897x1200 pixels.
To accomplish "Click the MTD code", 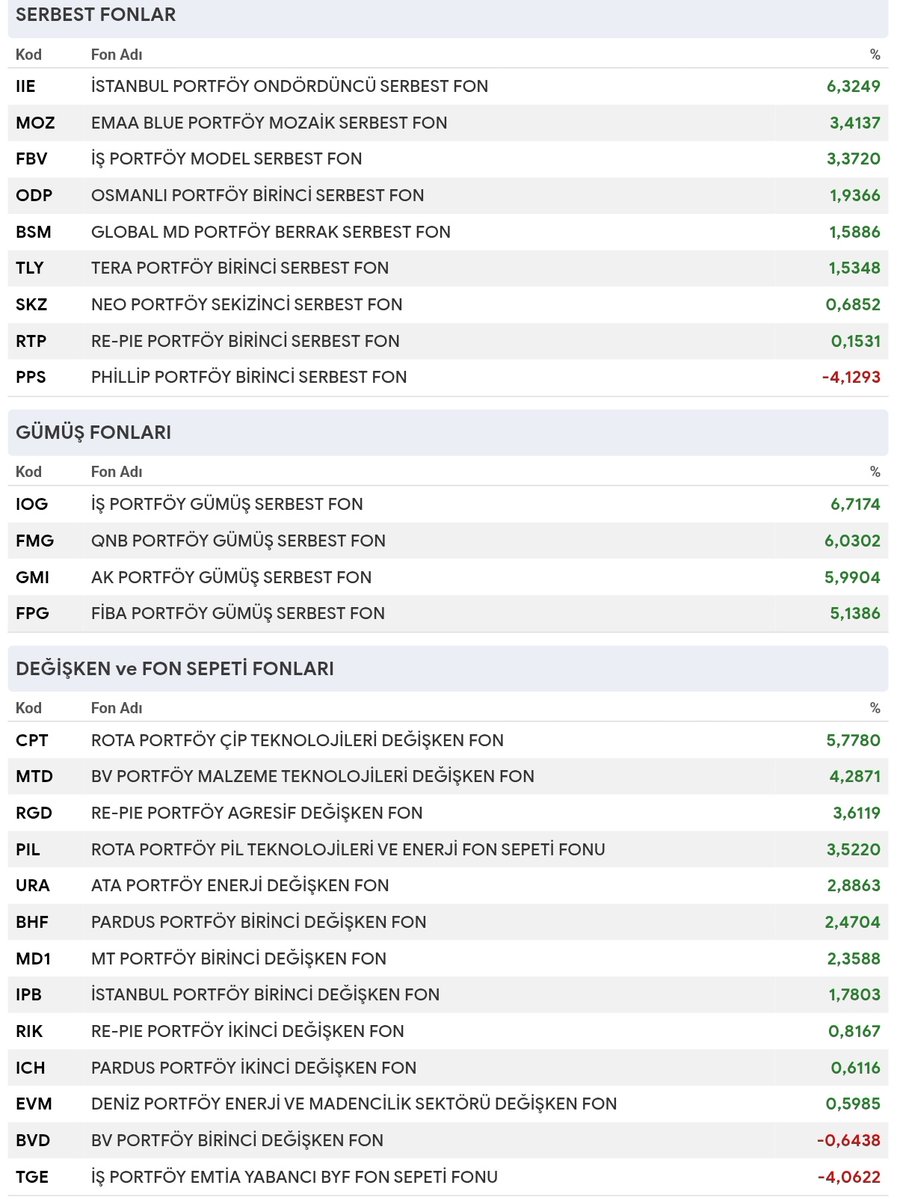I will click(x=35, y=776).
